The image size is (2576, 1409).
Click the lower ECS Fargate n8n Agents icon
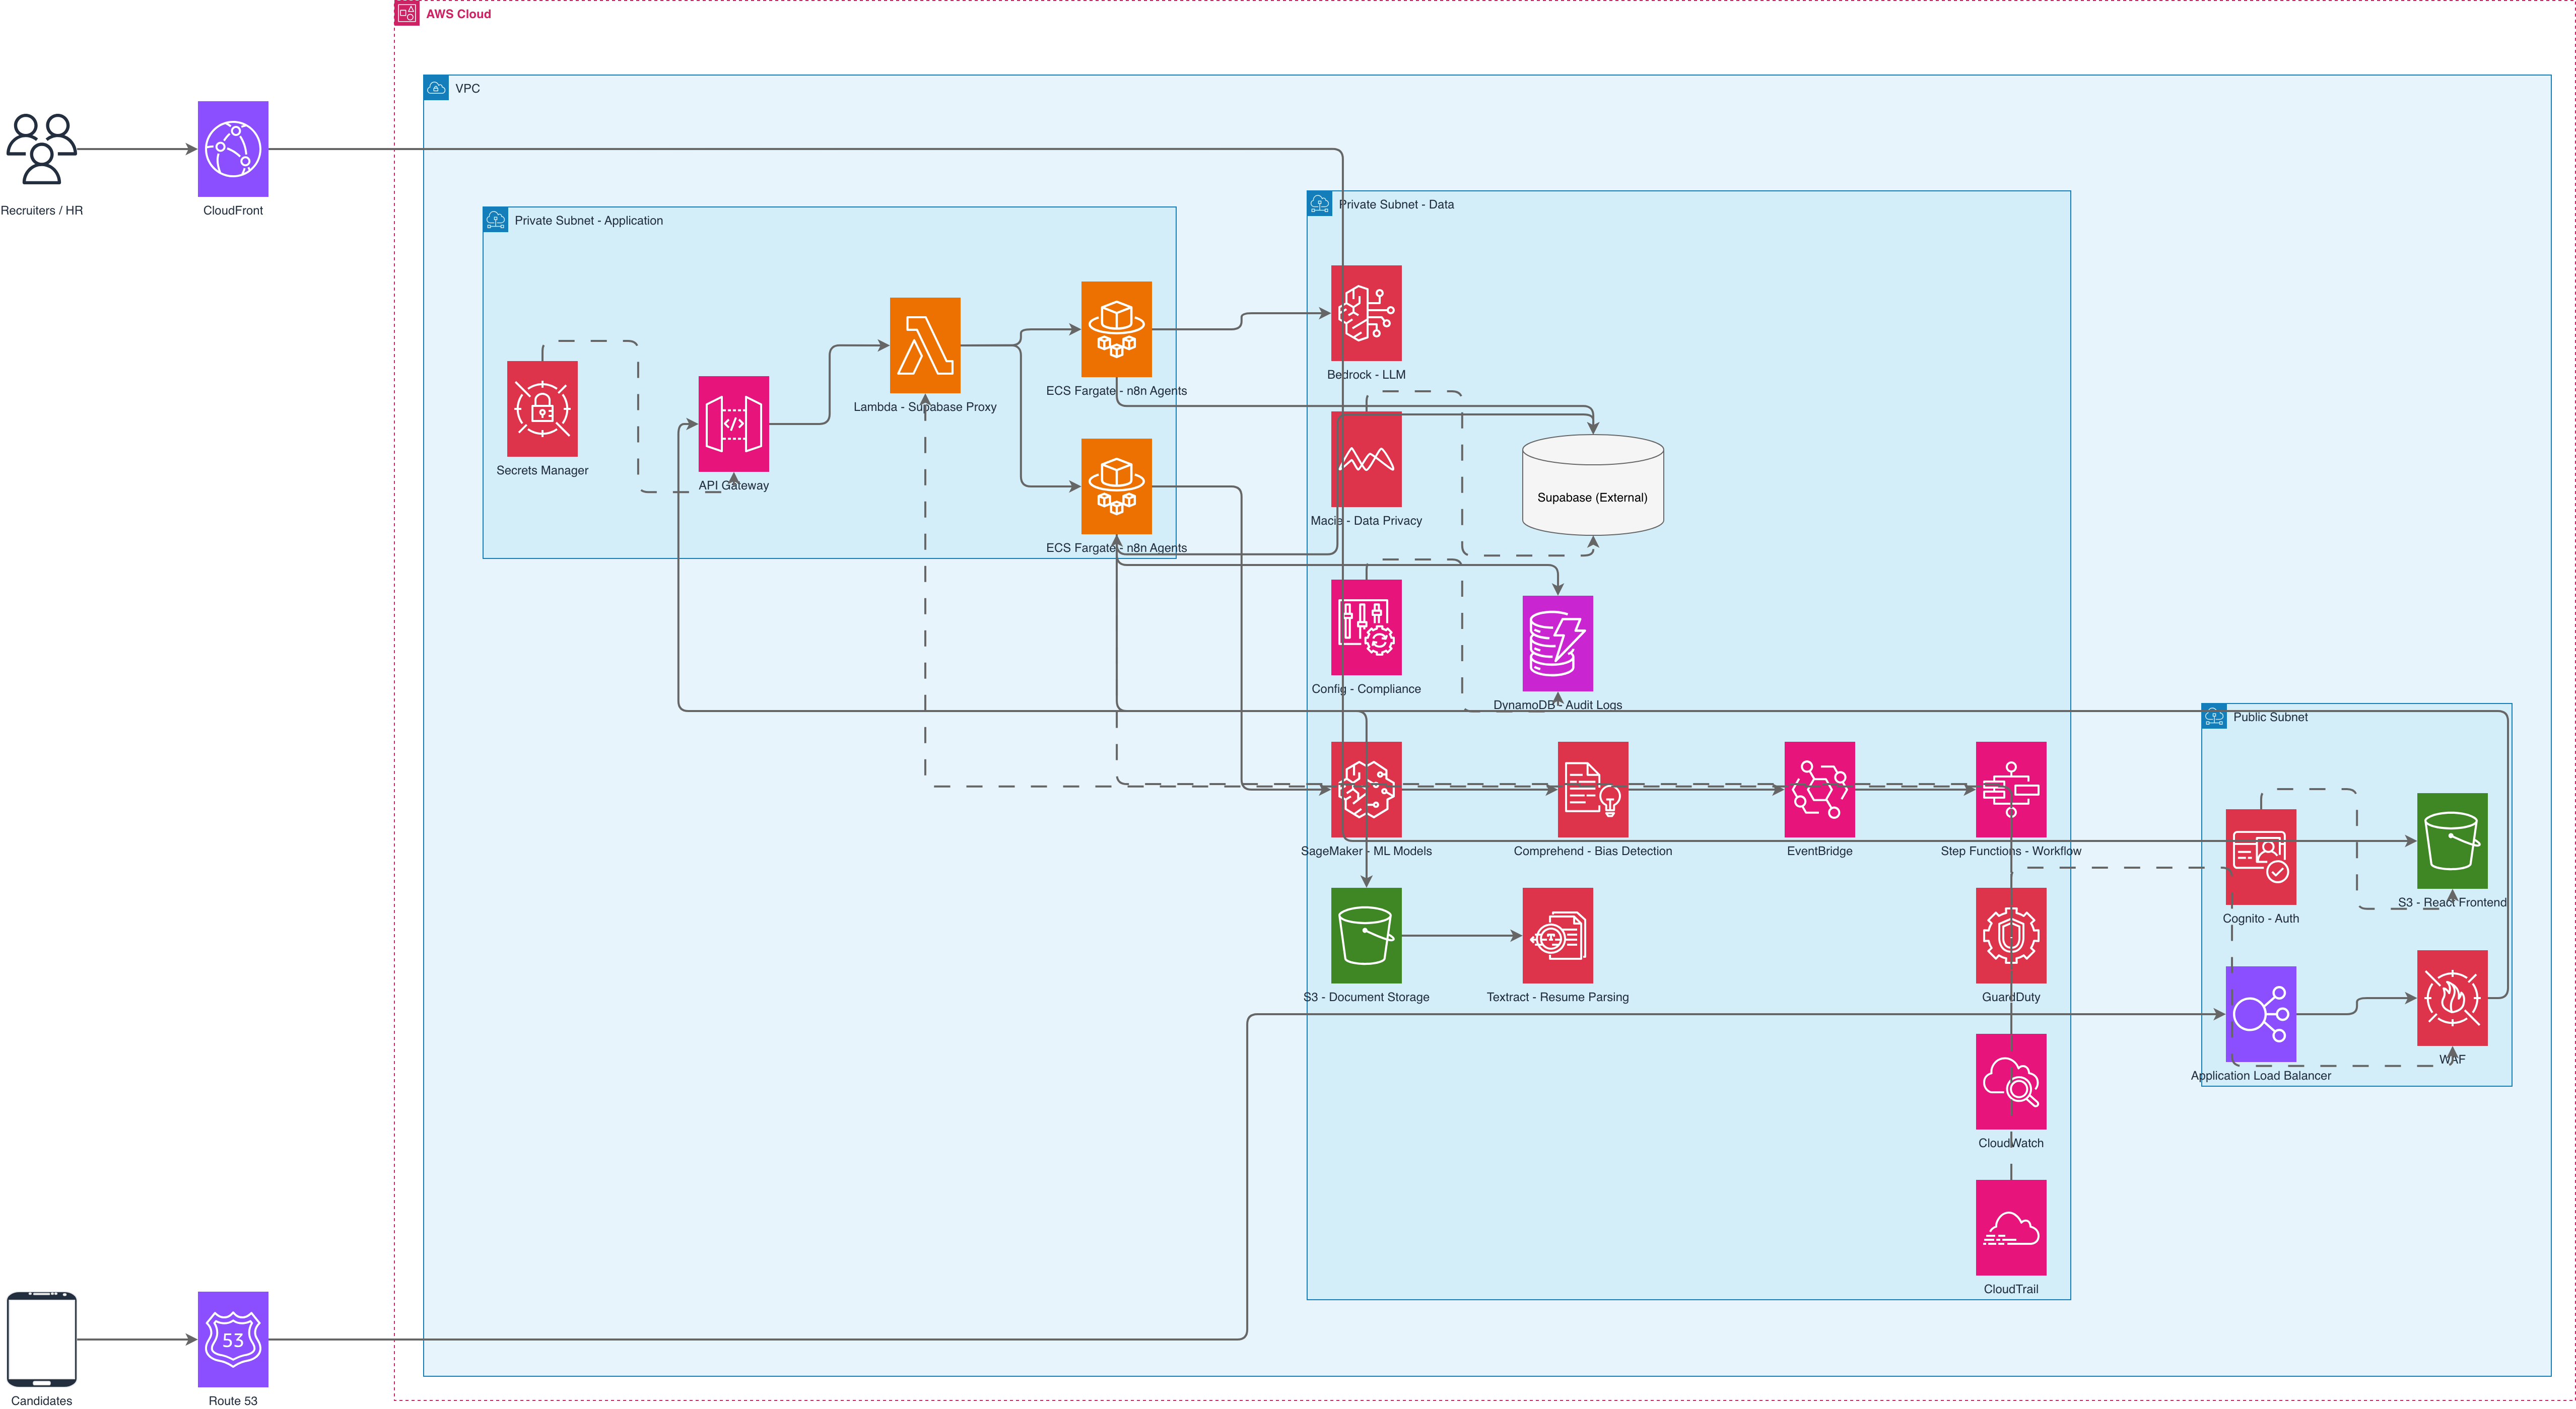point(1116,486)
